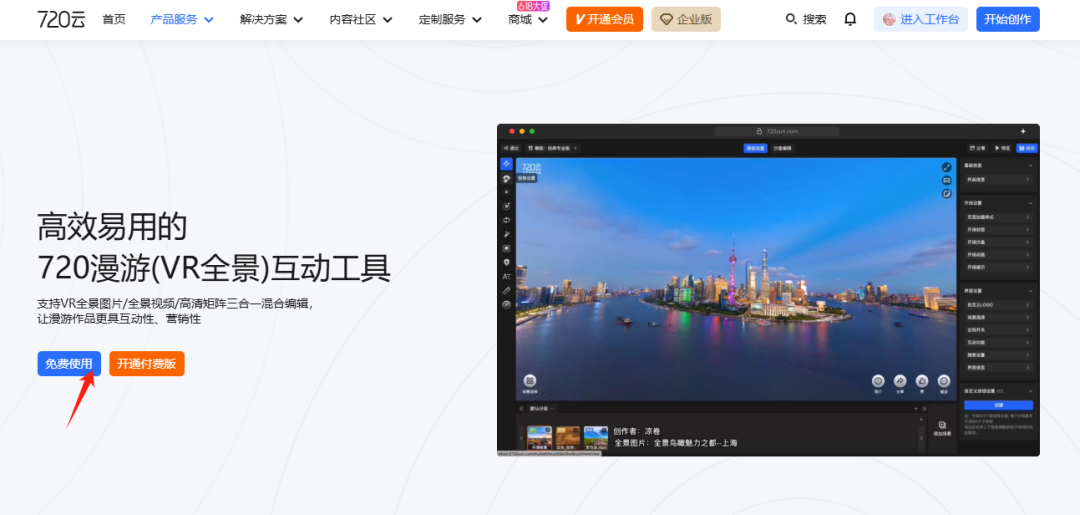
Task: Click the 预览 preview button
Action: point(1001,148)
